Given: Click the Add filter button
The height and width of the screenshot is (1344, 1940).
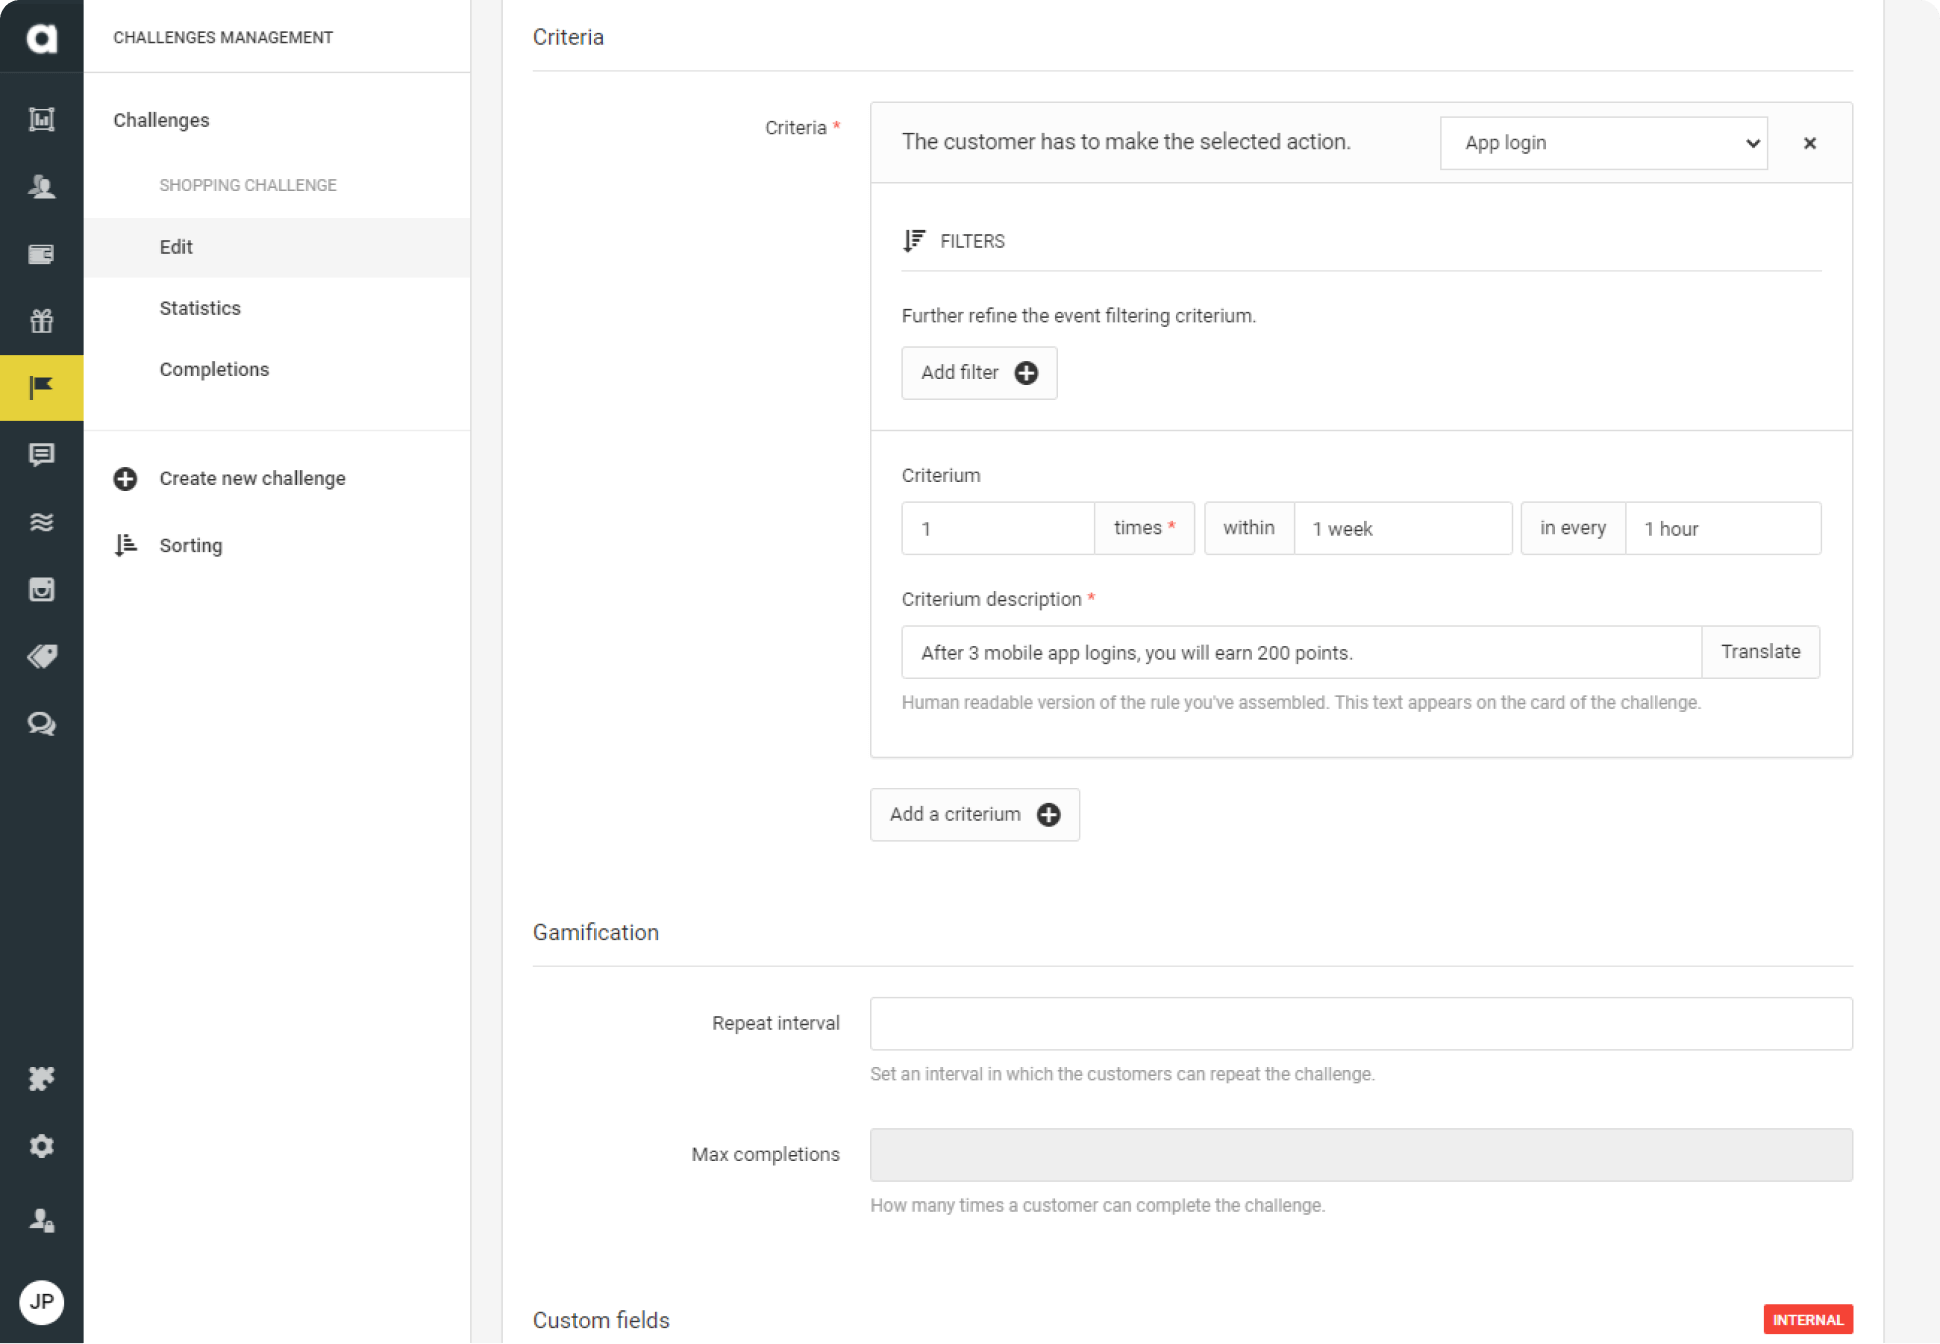Looking at the screenshot, I should (x=978, y=372).
